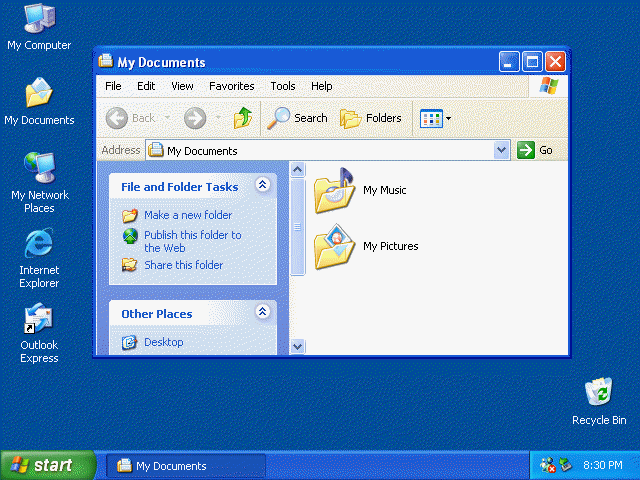Click the address bar folder icon
Viewport: 640px width, 480px height.
click(x=156, y=150)
